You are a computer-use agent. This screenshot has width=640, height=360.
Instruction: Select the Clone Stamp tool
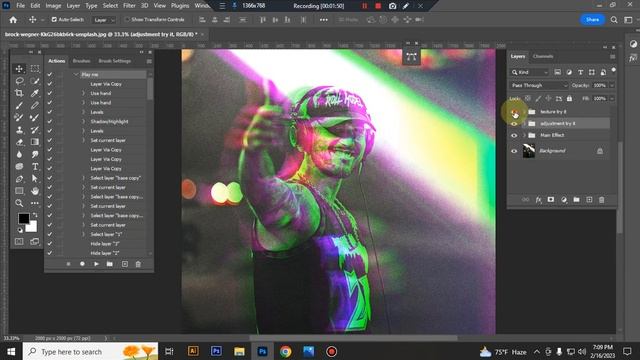click(x=19, y=130)
